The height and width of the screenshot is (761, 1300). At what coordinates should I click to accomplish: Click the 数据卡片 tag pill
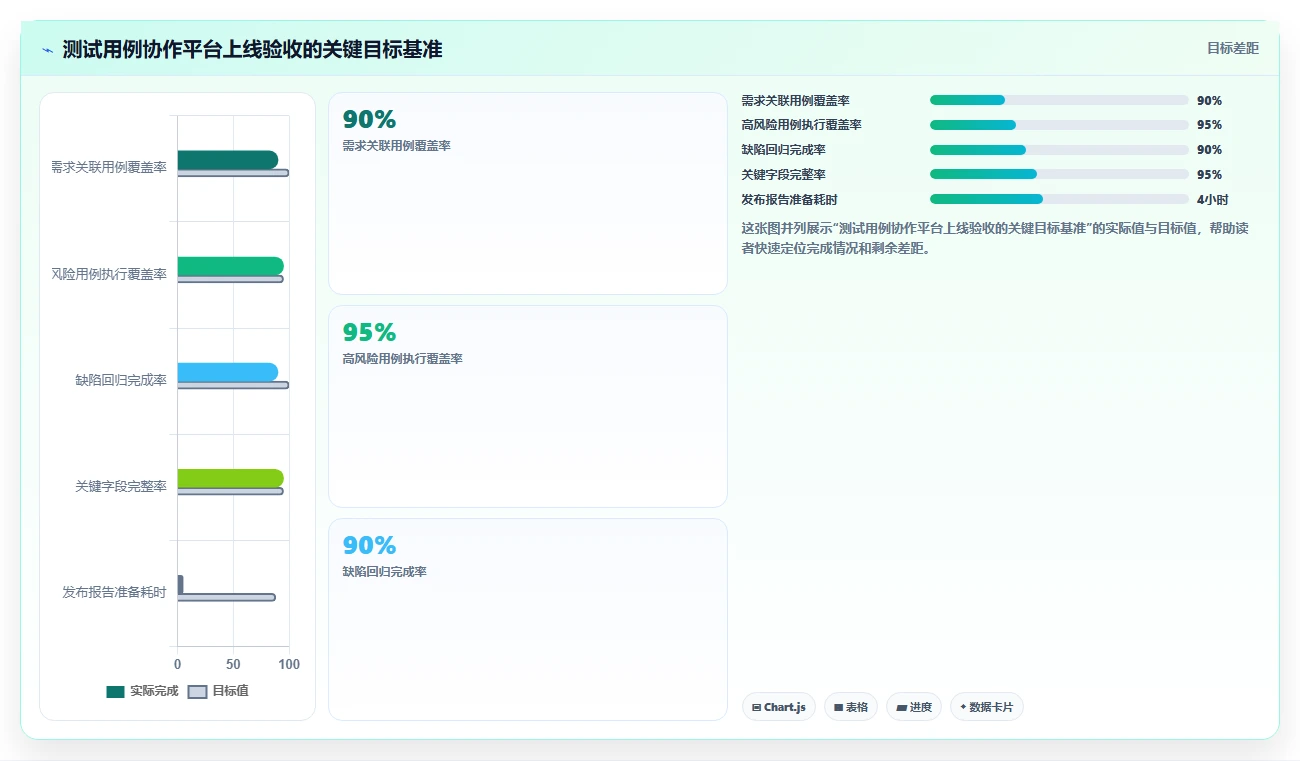pyautogui.click(x=987, y=707)
